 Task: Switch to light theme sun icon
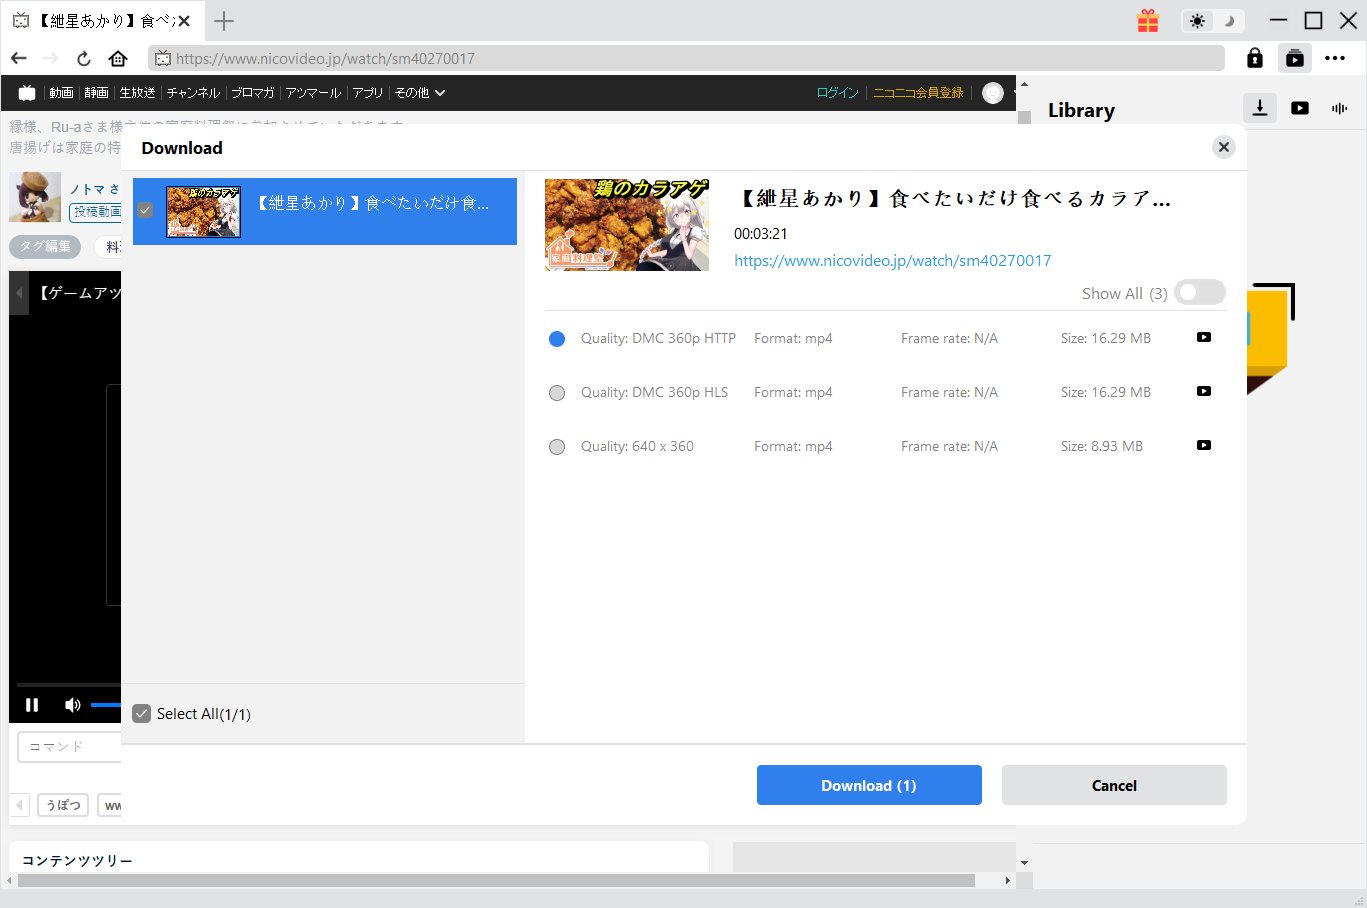coord(1197,21)
